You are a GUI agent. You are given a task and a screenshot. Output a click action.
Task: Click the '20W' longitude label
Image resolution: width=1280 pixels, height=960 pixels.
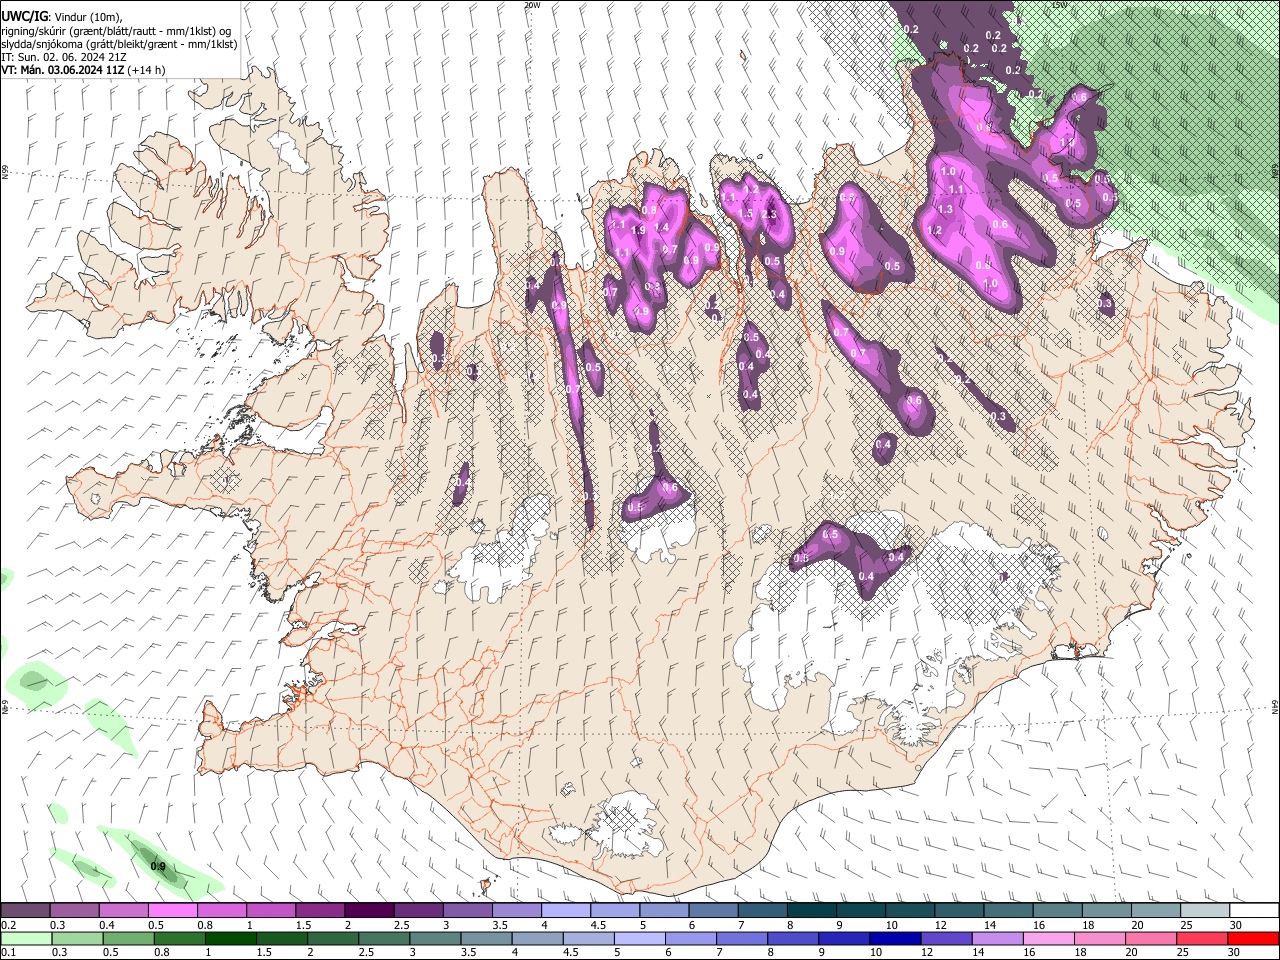click(x=532, y=5)
